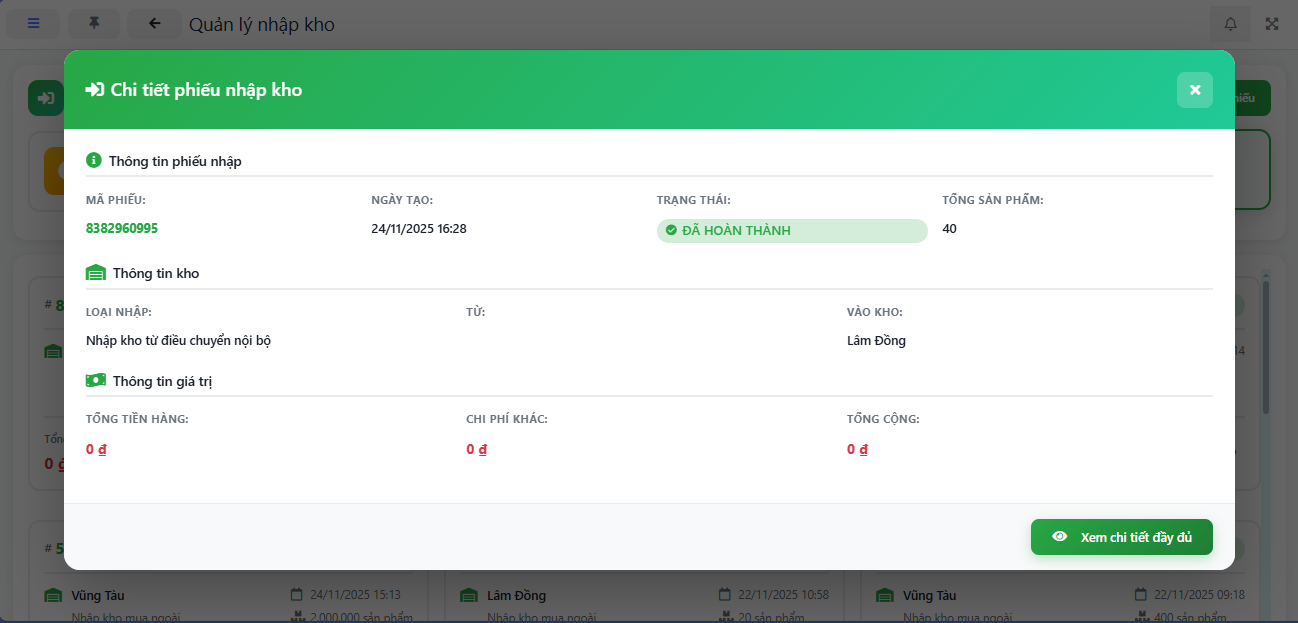Image resolution: width=1298 pixels, height=623 pixels.
Task: Click the Lâm Đồng warehouse value in dialog
Action: [x=876, y=340]
